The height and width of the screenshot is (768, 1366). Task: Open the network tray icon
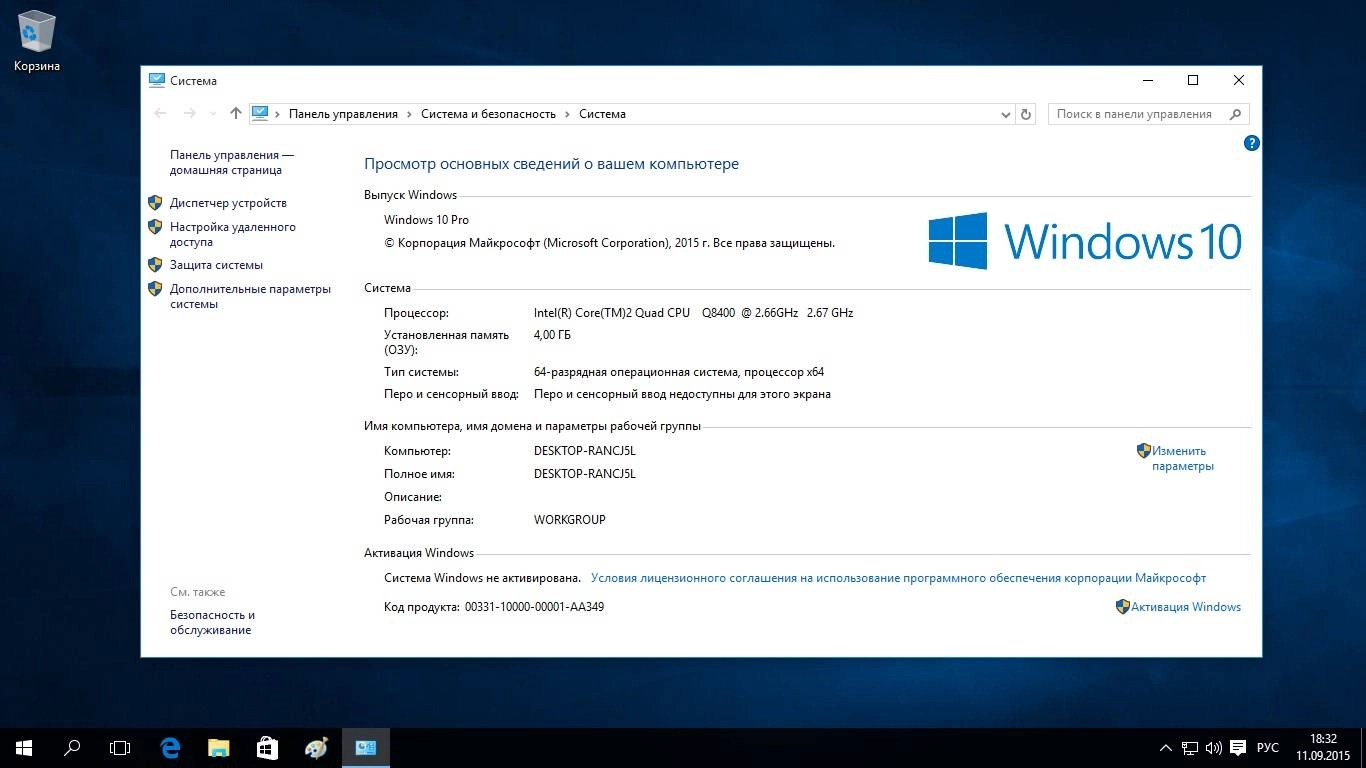click(x=1190, y=747)
